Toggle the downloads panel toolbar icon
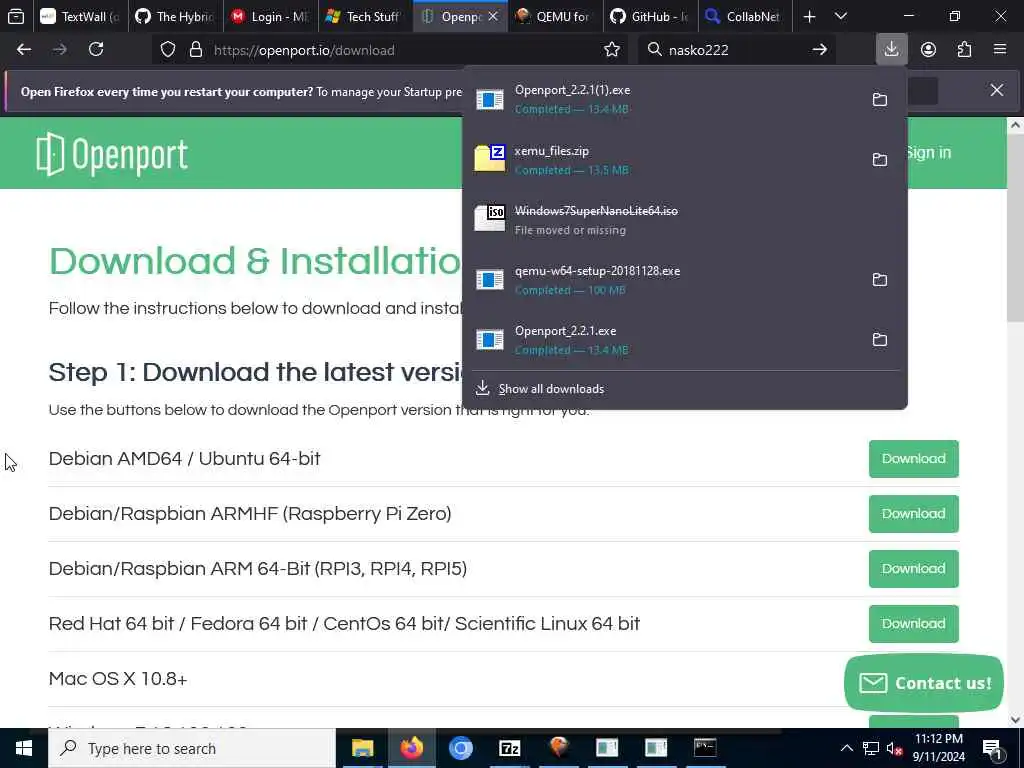The height and width of the screenshot is (768, 1024). (891, 50)
